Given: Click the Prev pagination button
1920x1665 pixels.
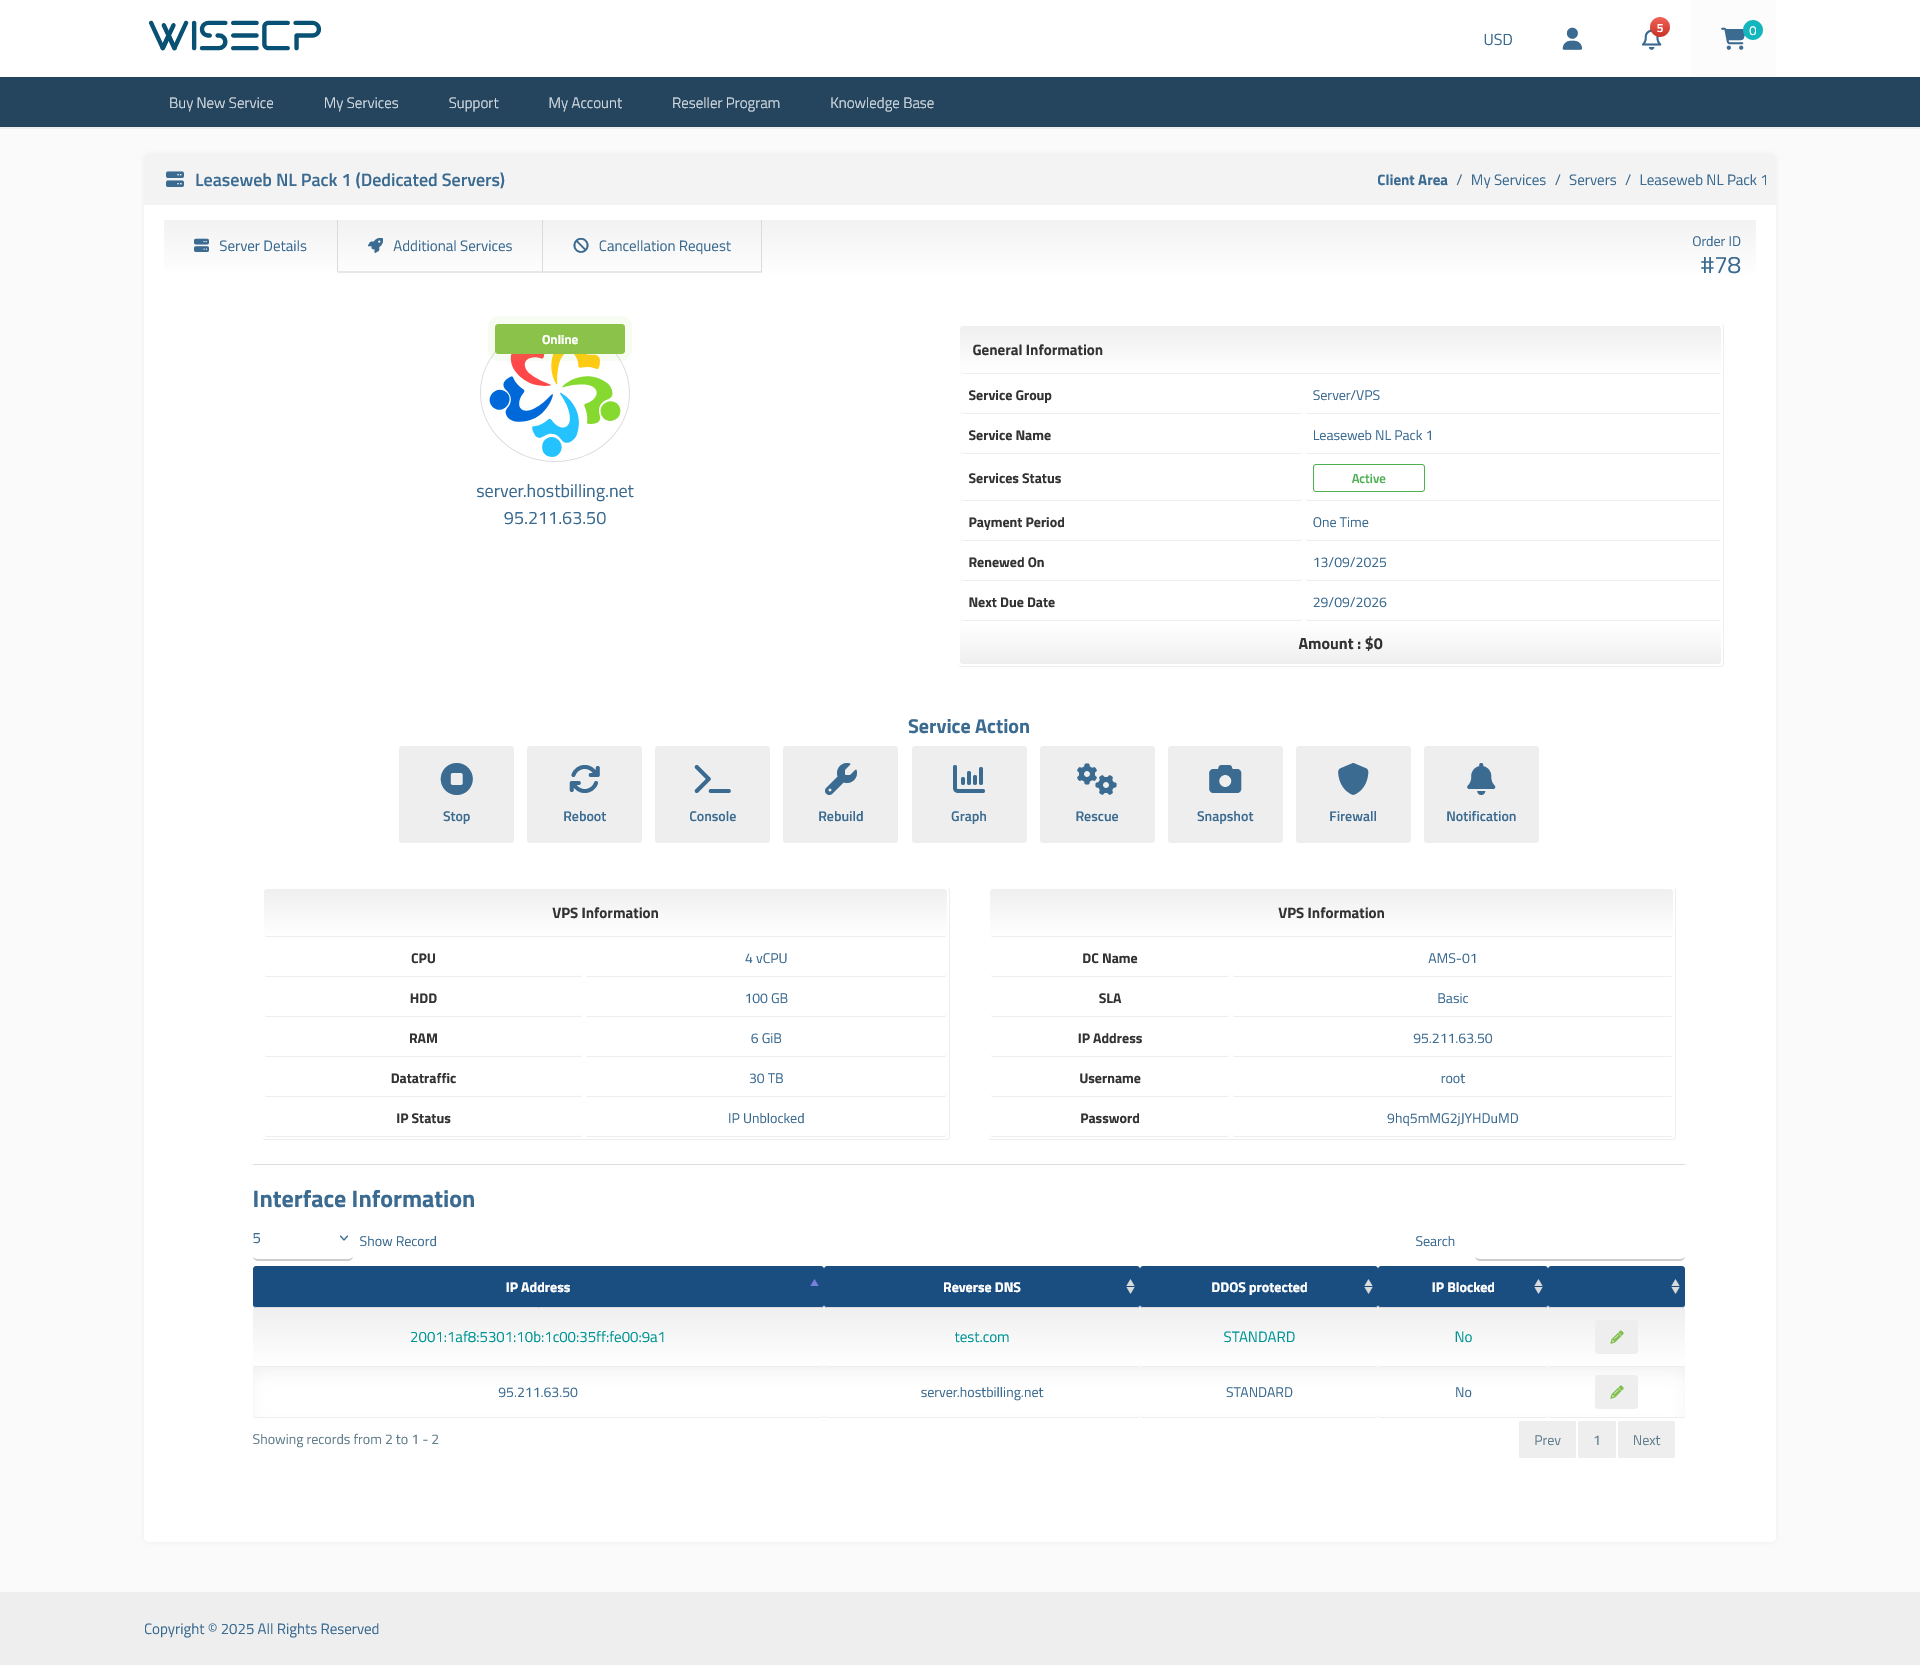Looking at the screenshot, I should [1547, 1440].
